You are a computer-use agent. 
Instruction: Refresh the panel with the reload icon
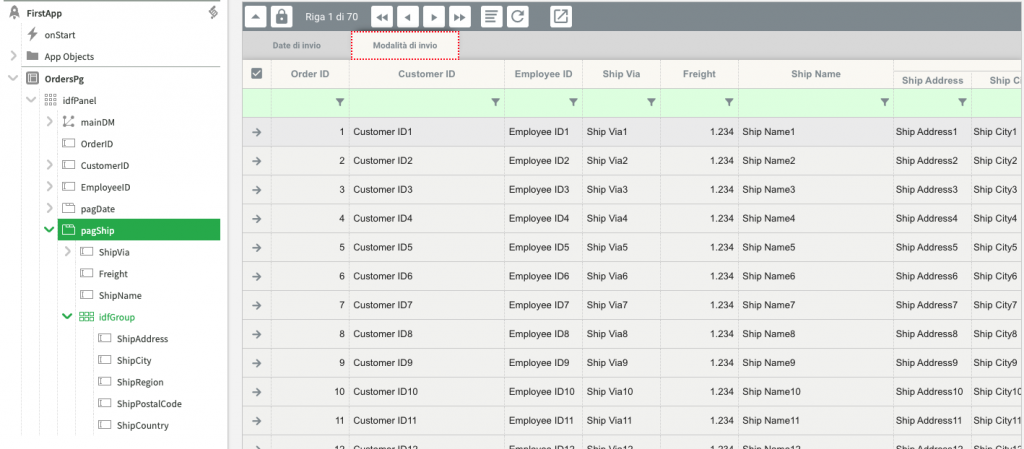pos(518,17)
